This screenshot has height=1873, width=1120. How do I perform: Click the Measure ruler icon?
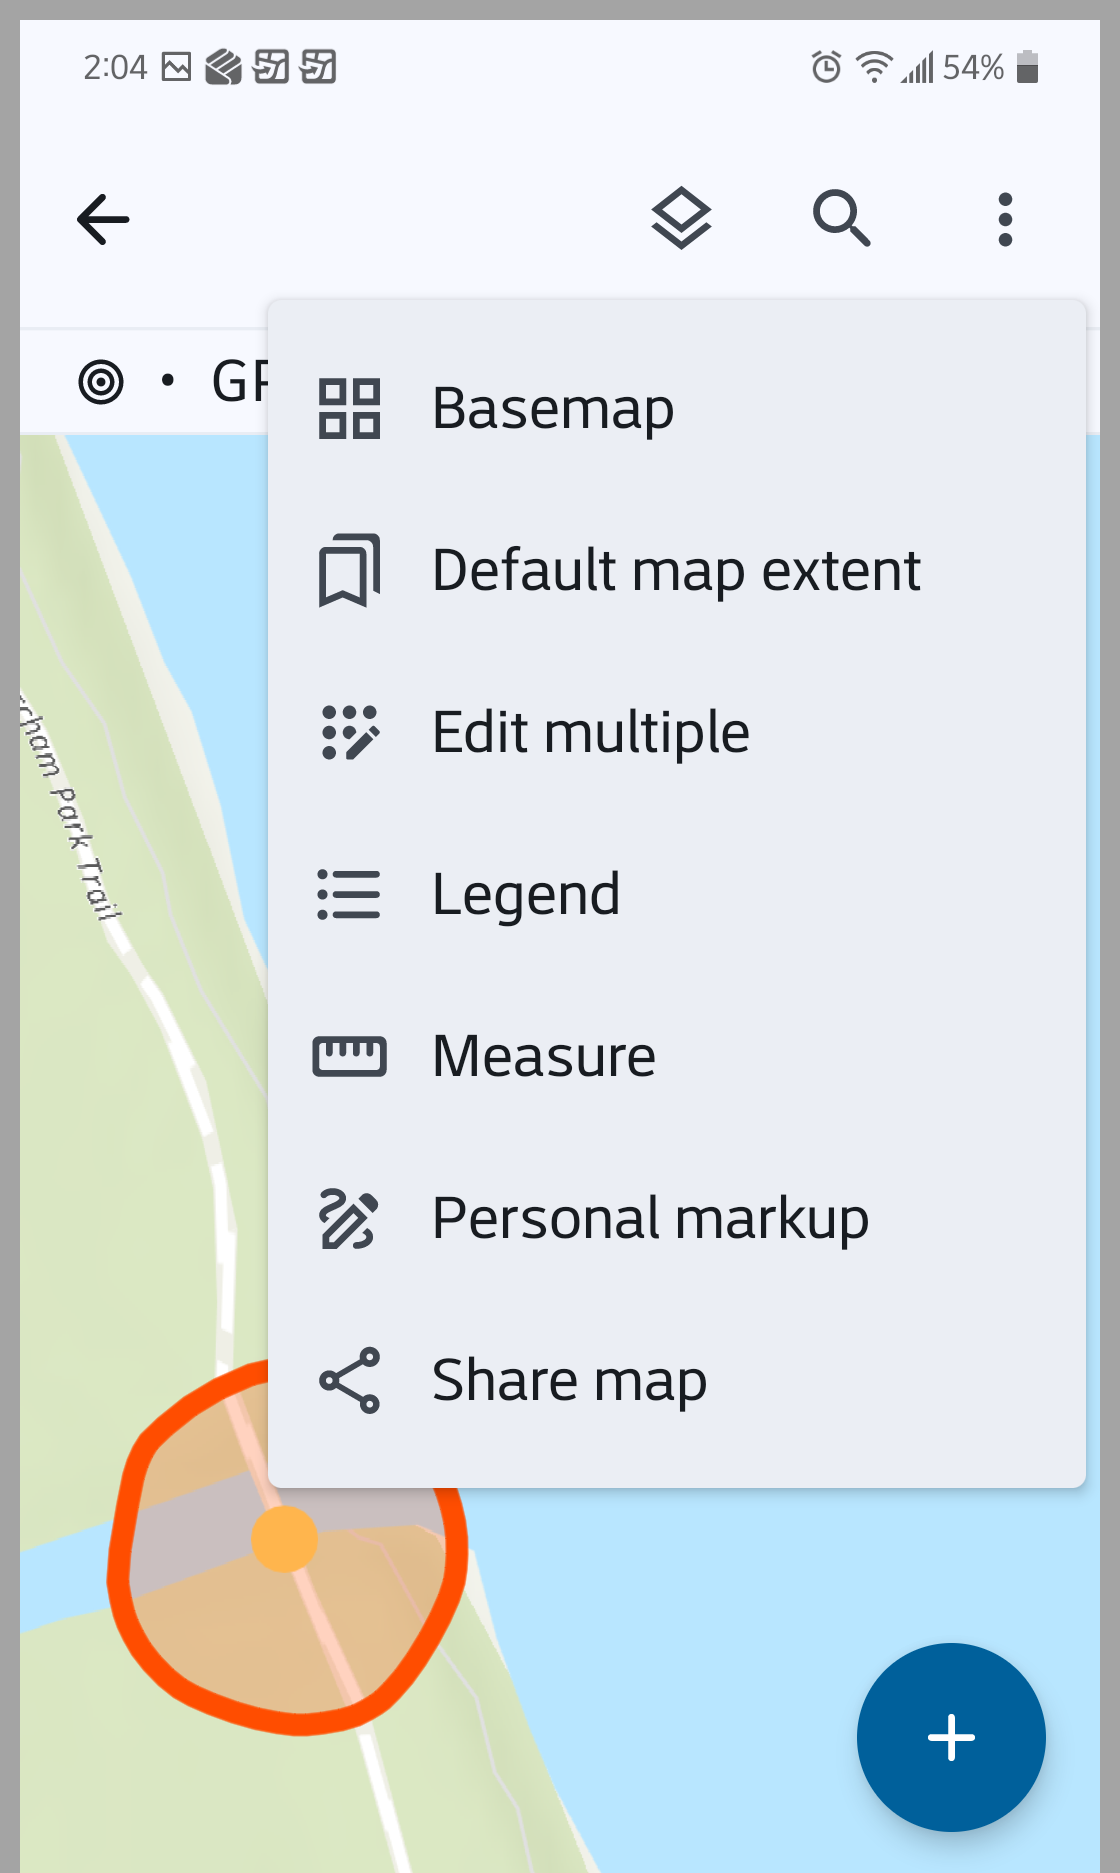click(x=349, y=1056)
